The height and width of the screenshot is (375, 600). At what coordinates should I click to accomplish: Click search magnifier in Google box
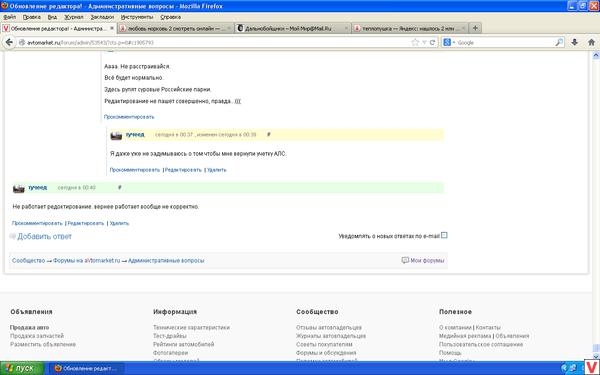tap(559, 42)
